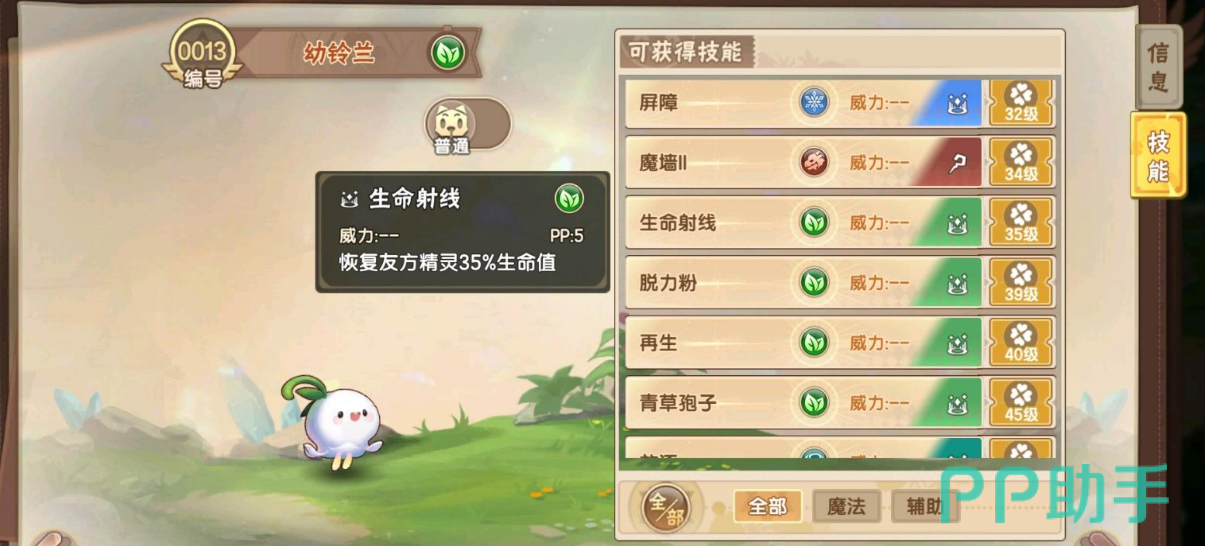
Task: Select the 全部 skill filter
Action: coord(768,506)
